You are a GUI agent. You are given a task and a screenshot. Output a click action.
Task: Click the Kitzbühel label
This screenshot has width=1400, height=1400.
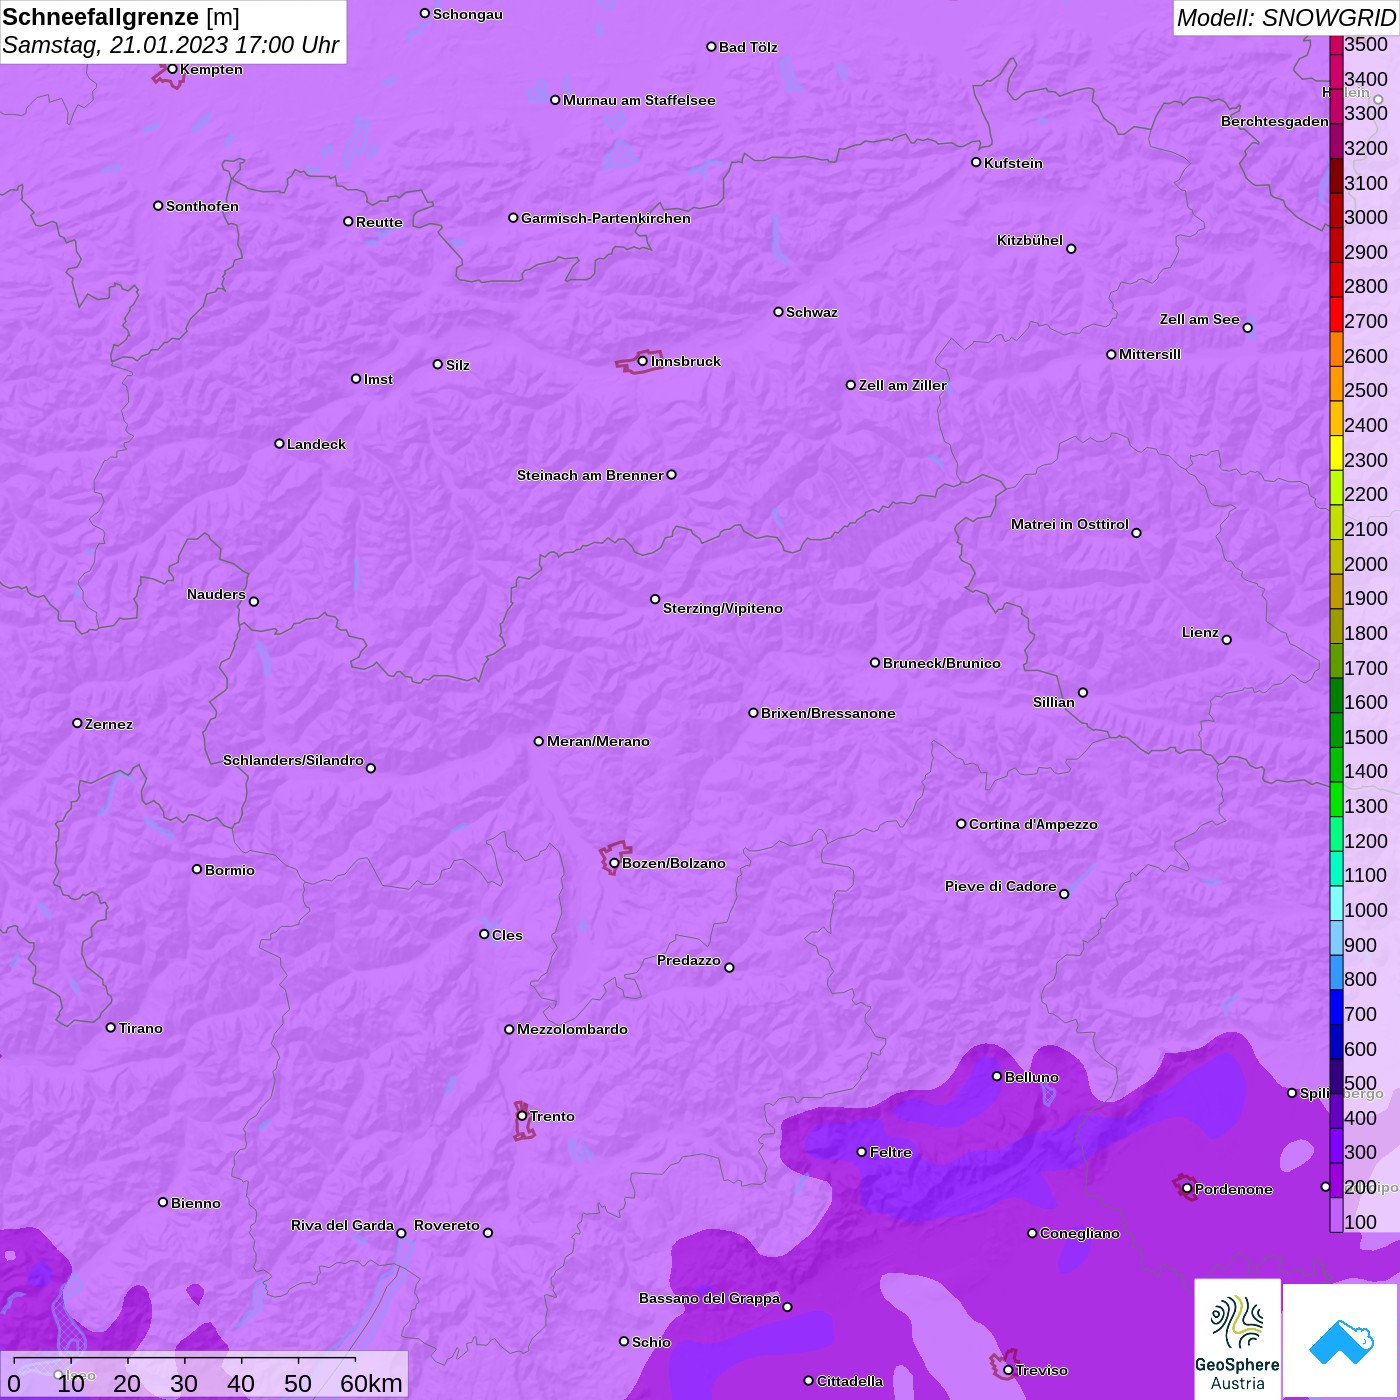click(1030, 240)
